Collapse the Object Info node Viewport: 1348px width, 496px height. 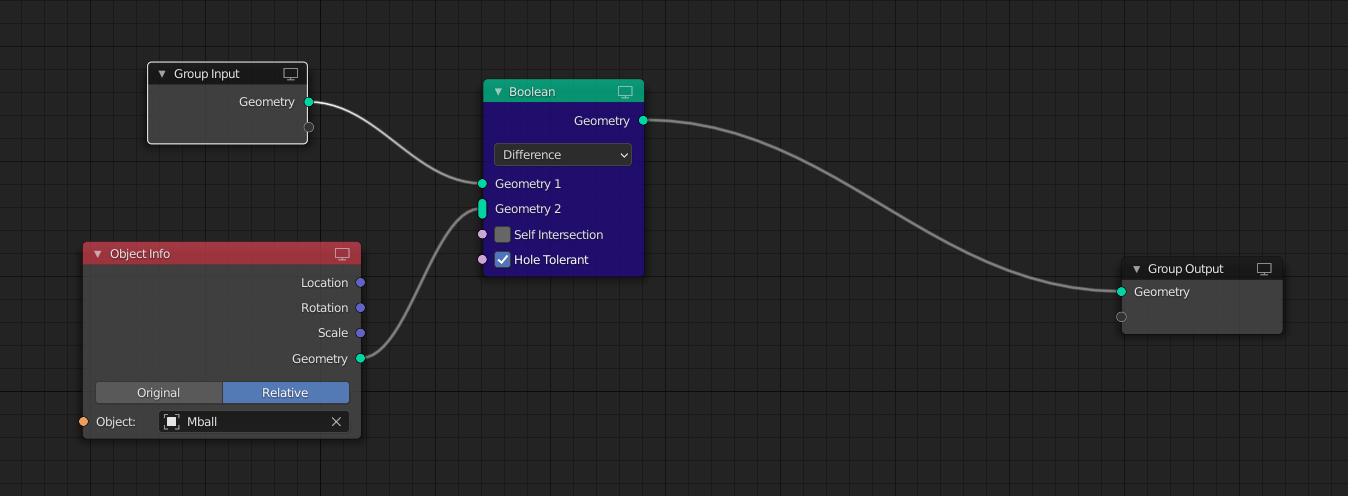coord(98,254)
